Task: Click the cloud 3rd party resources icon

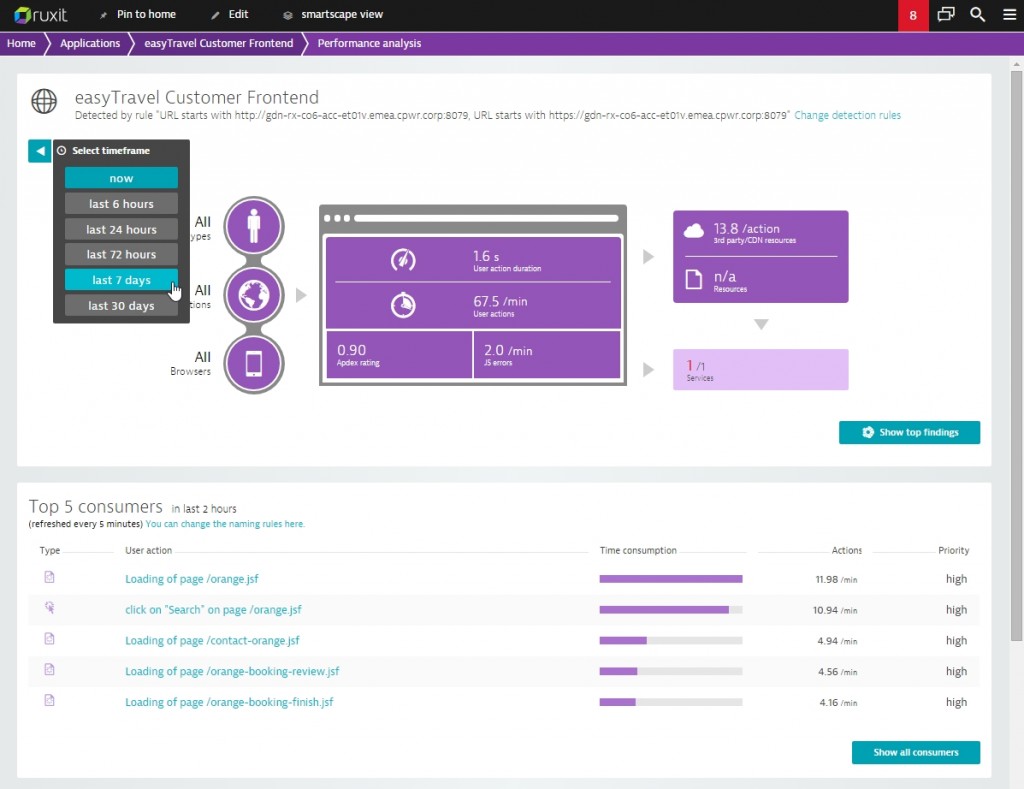Action: pos(694,231)
